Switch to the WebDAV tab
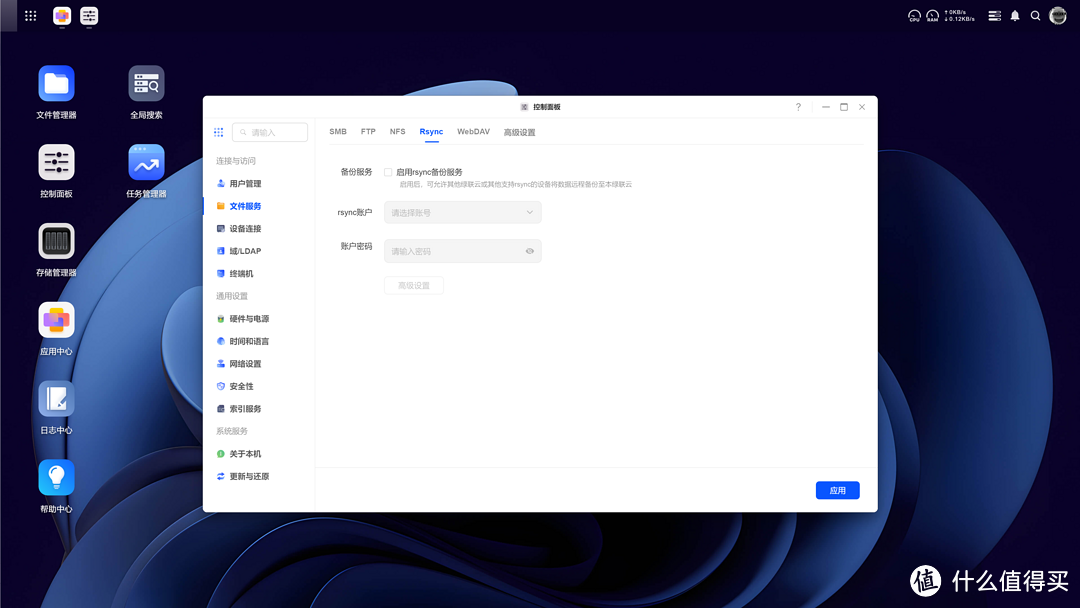The image size is (1080, 608). [x=473, y=132]
